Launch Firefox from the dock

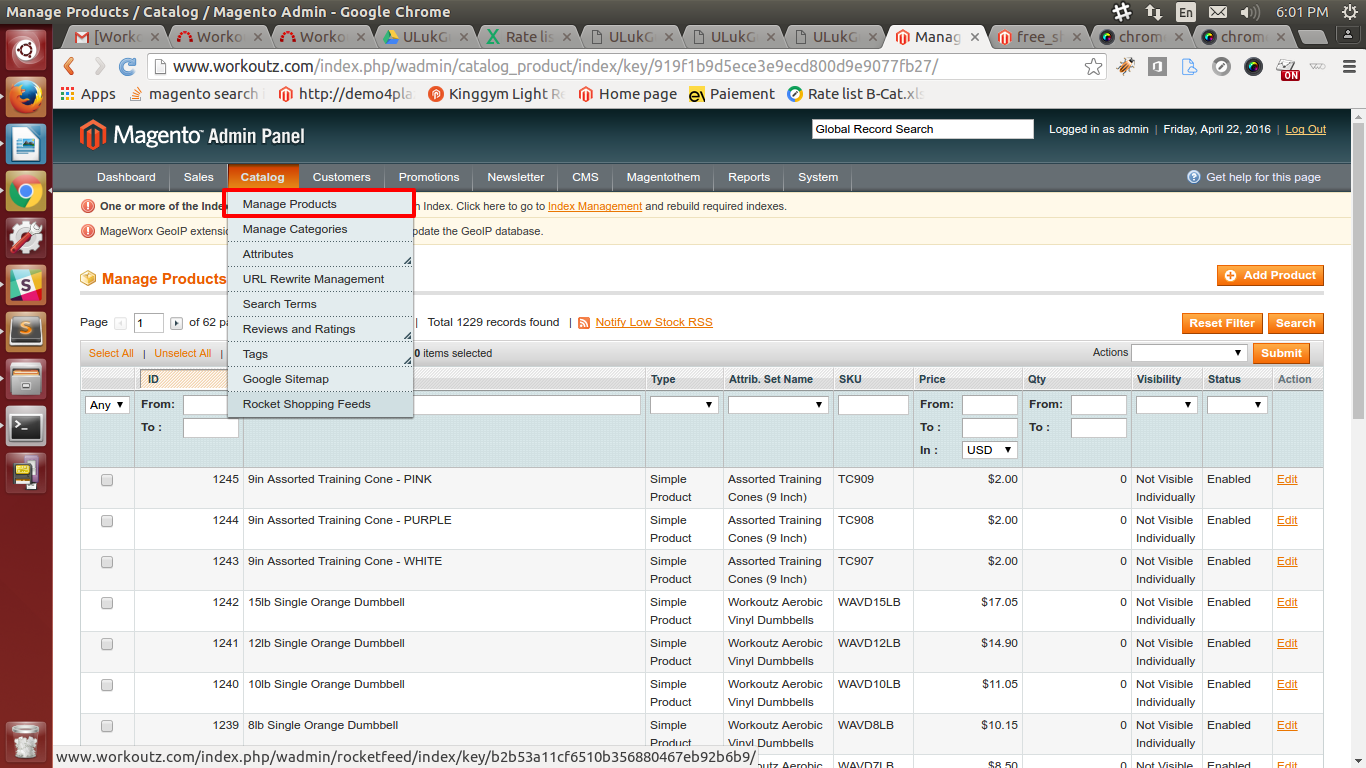pyautogui.click(x=26, y=97)
